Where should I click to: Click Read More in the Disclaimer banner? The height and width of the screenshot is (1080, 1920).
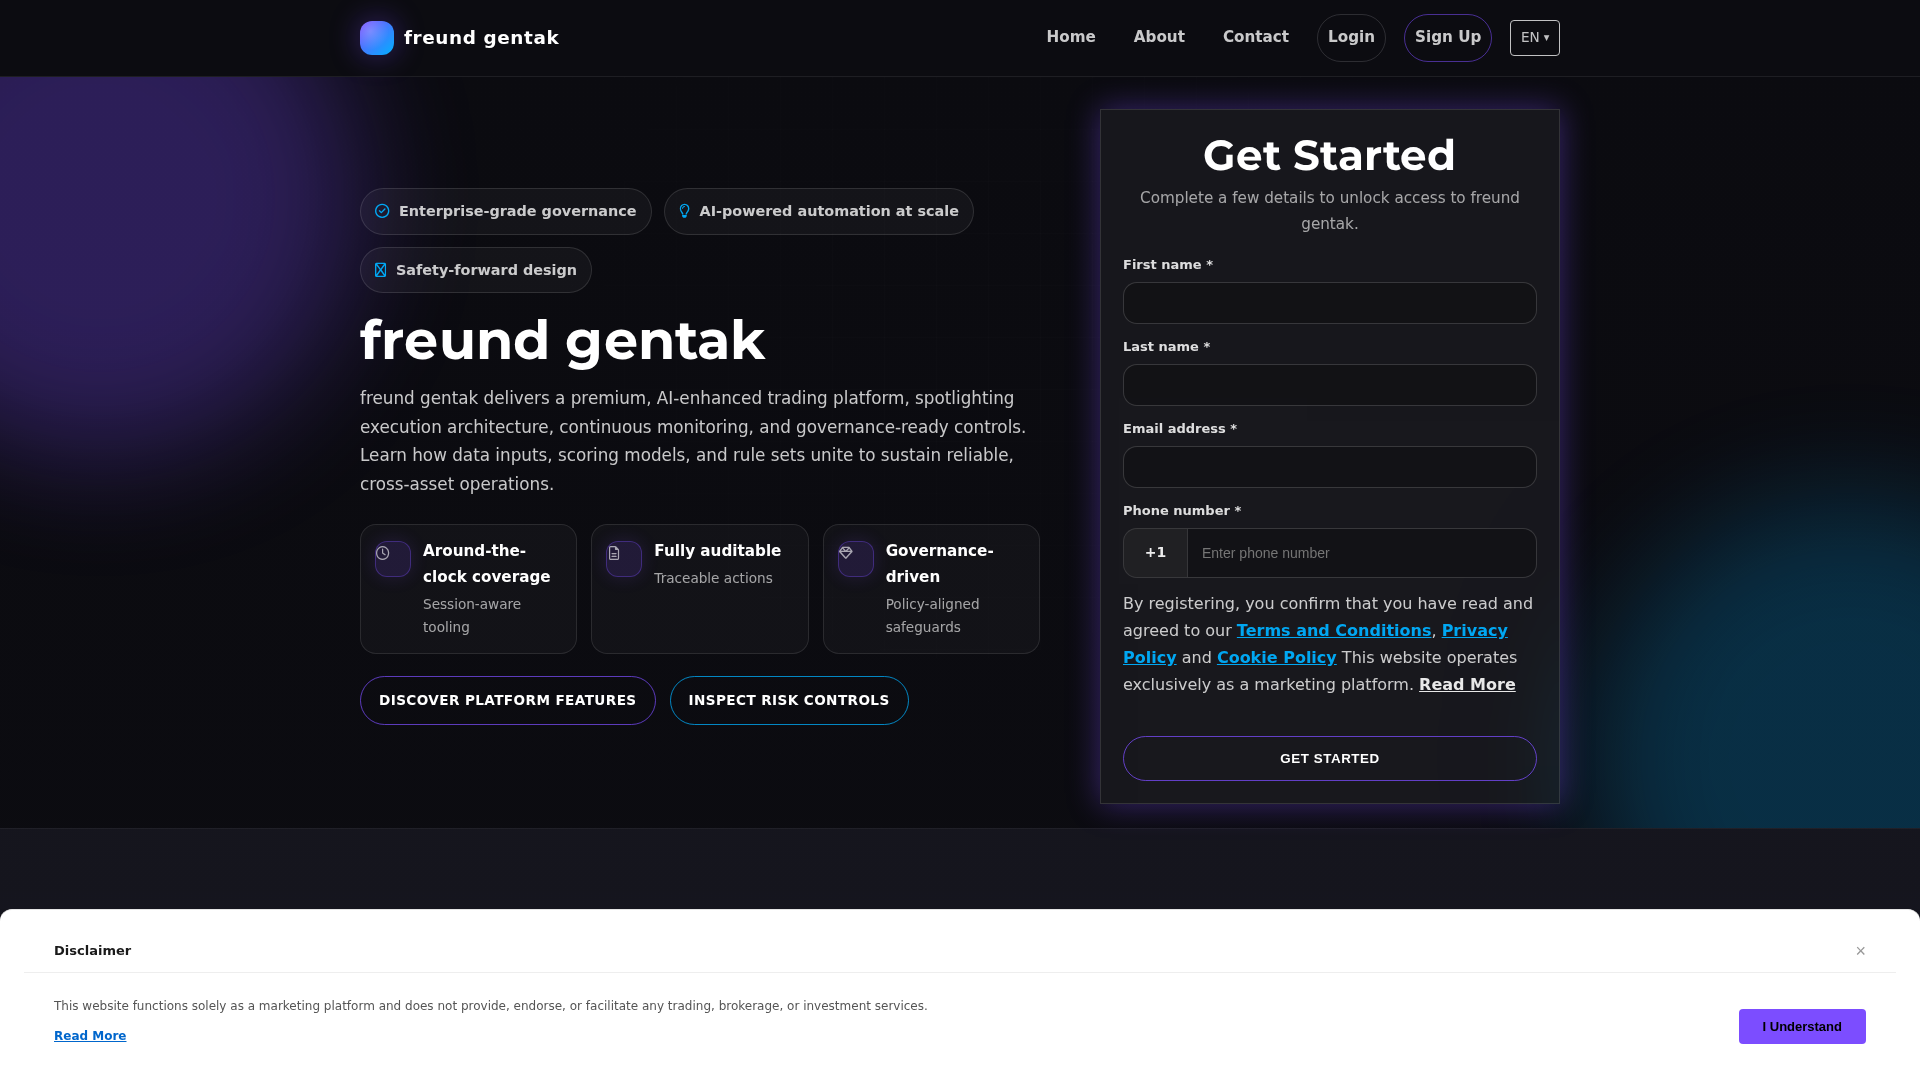click(90, 1036)
